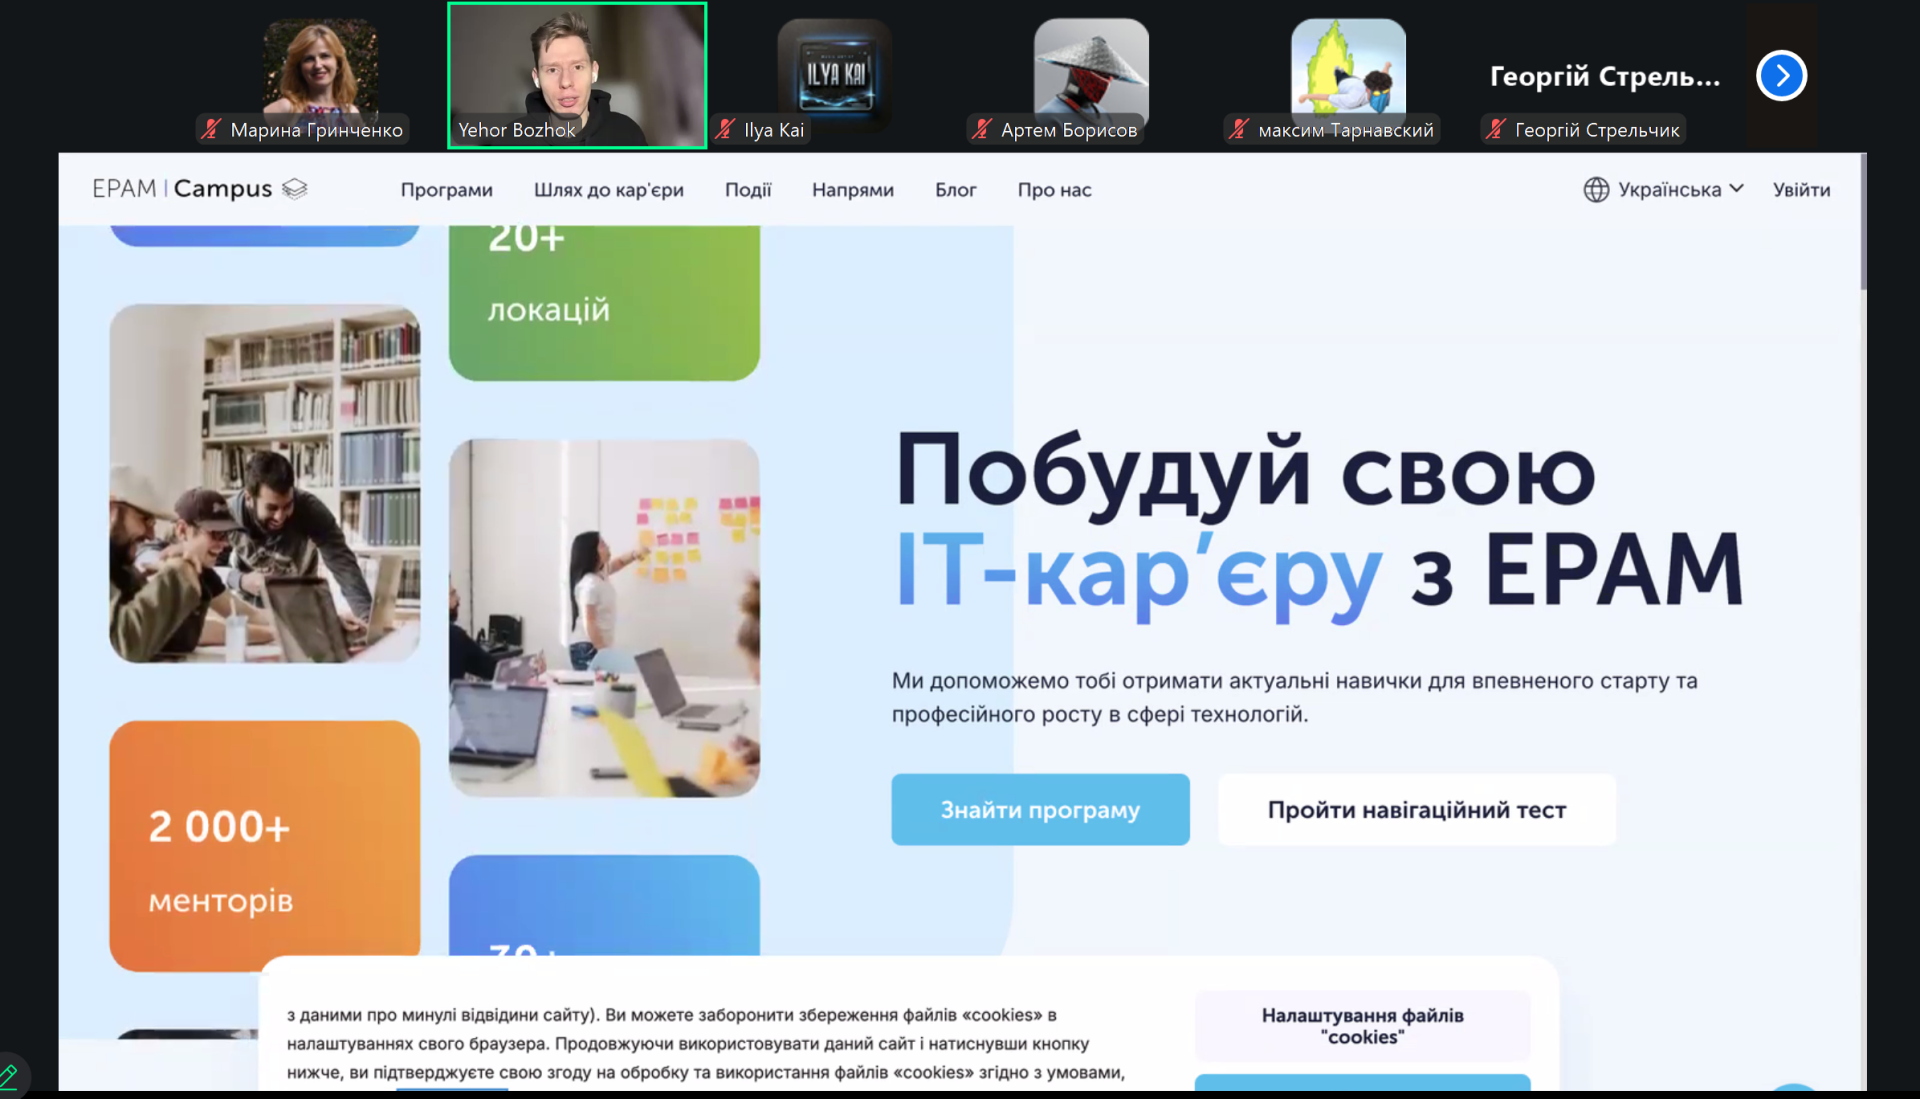Click Артем Борисов's muted microphone icon
1920x1099 pixels.
point(982,129)
